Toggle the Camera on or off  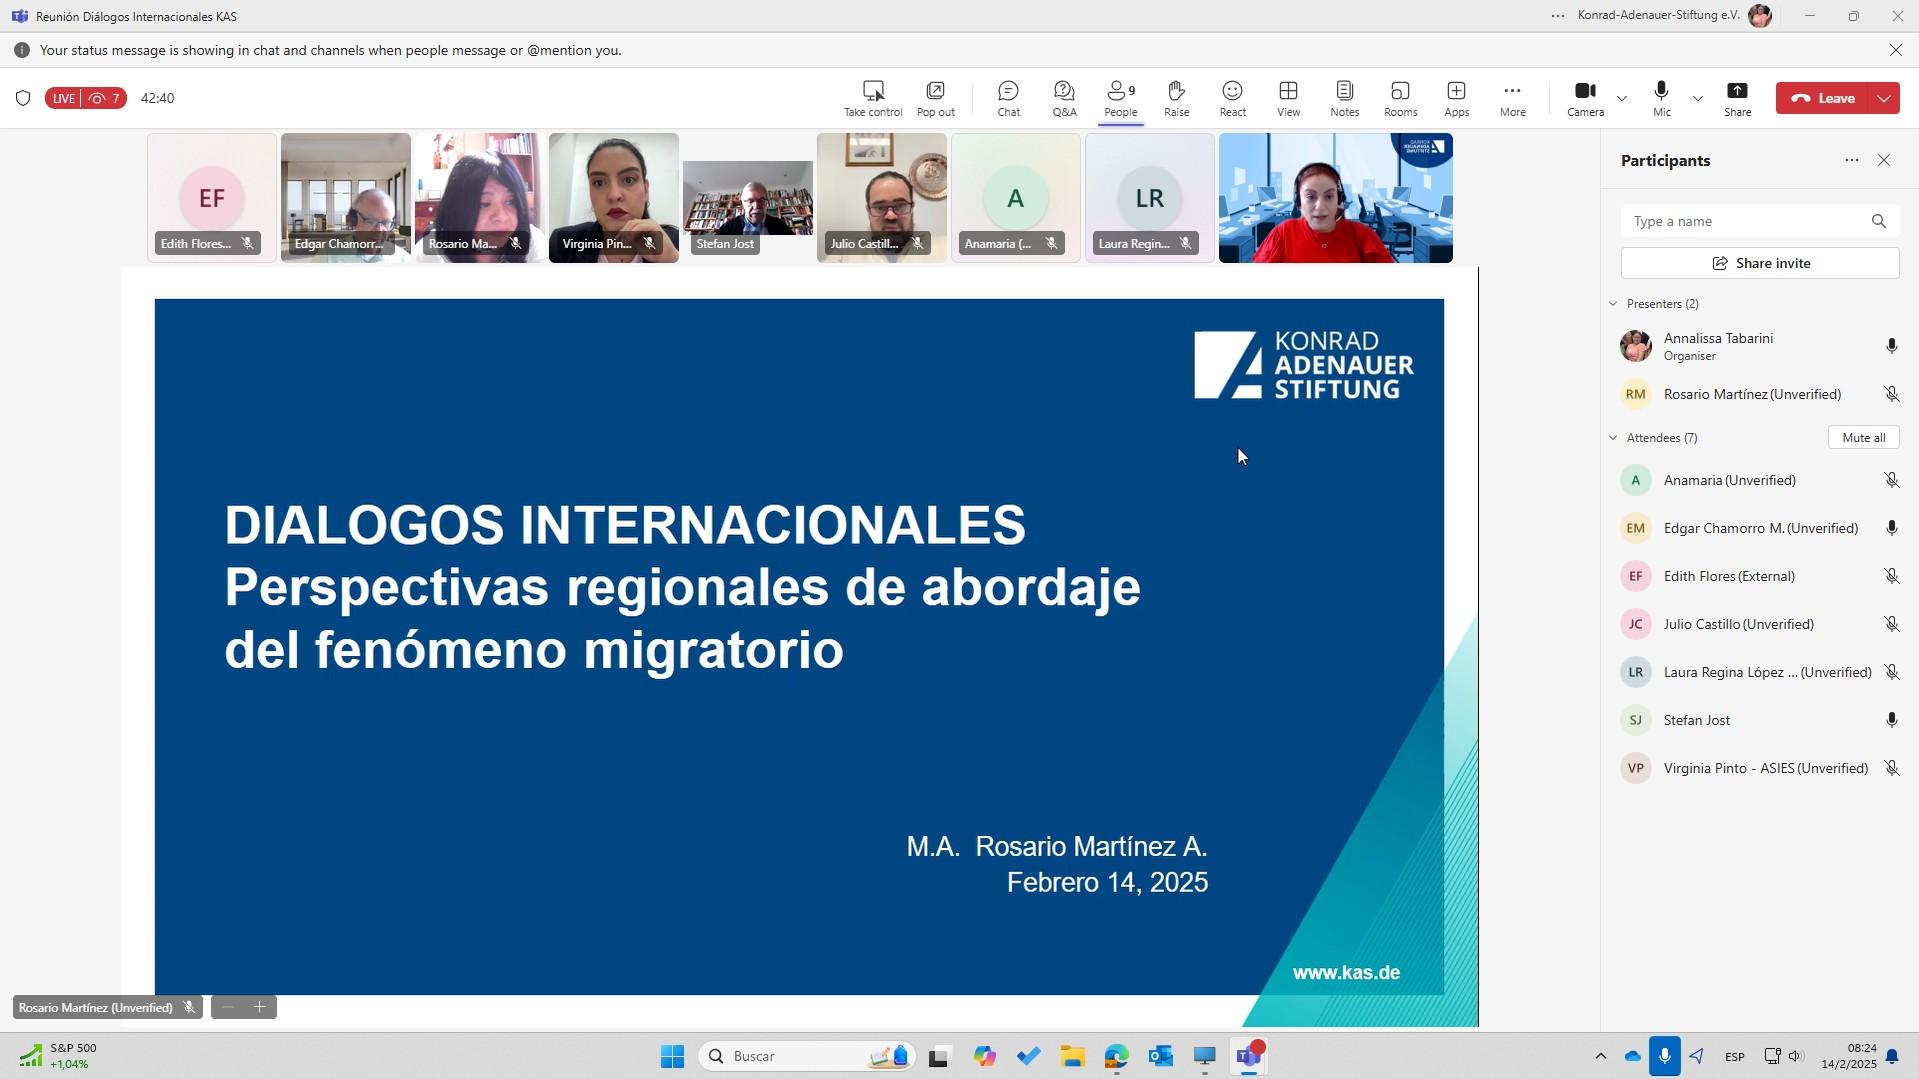click(x=1585, y=98)
